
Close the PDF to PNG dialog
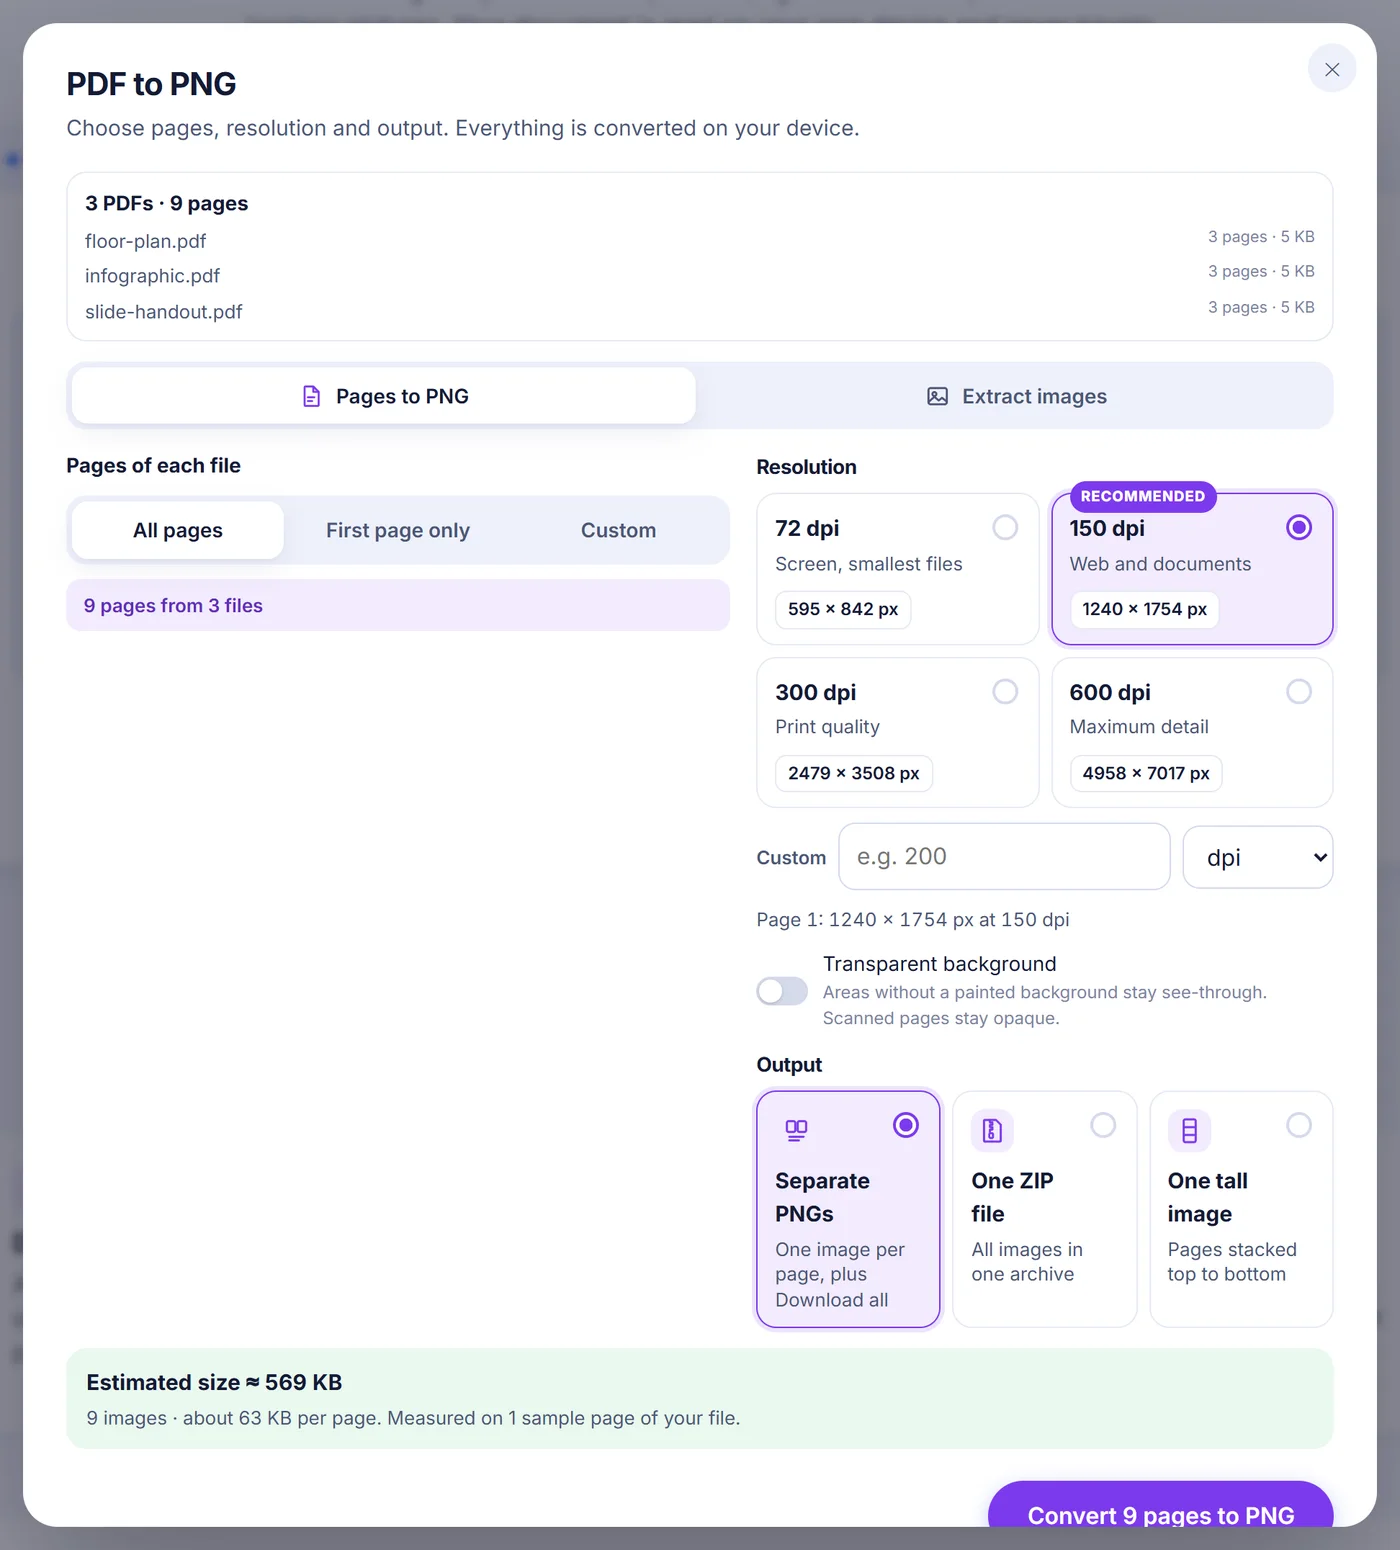coord(1331,69)
